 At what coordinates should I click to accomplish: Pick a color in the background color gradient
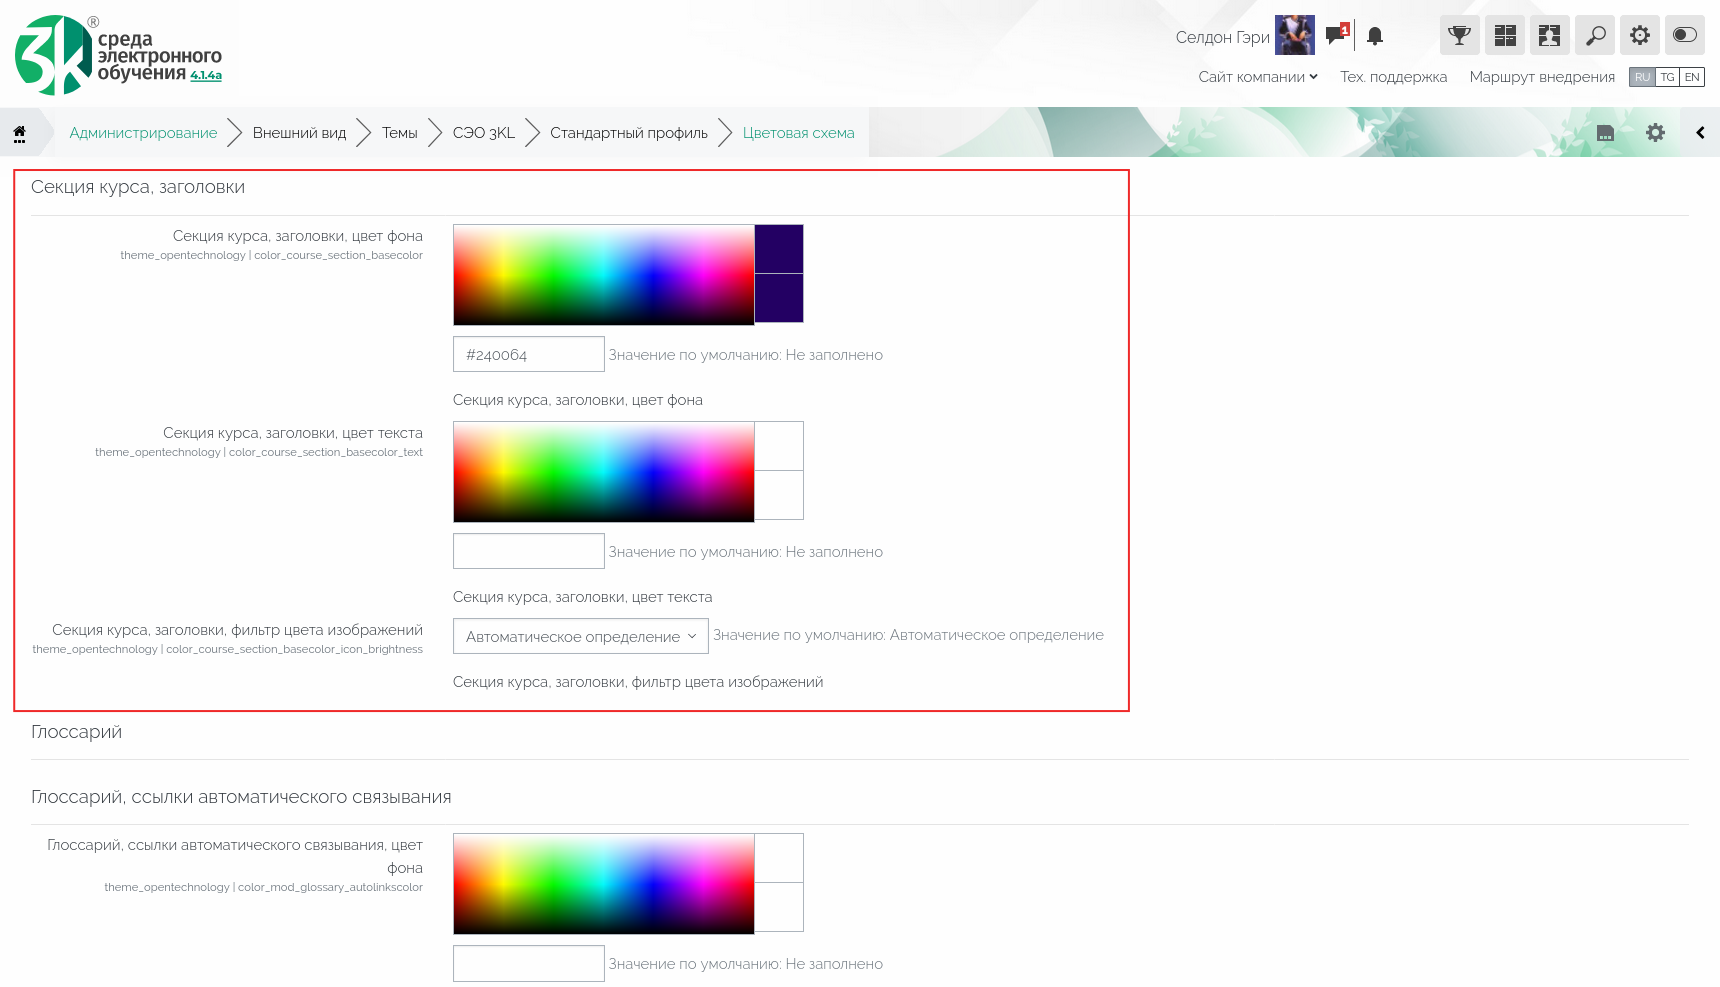point(603,275)
